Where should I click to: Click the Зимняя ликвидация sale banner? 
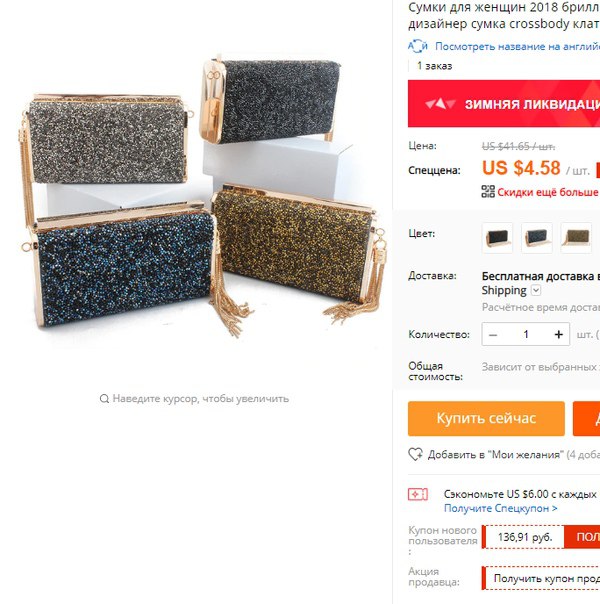[504, 104]
